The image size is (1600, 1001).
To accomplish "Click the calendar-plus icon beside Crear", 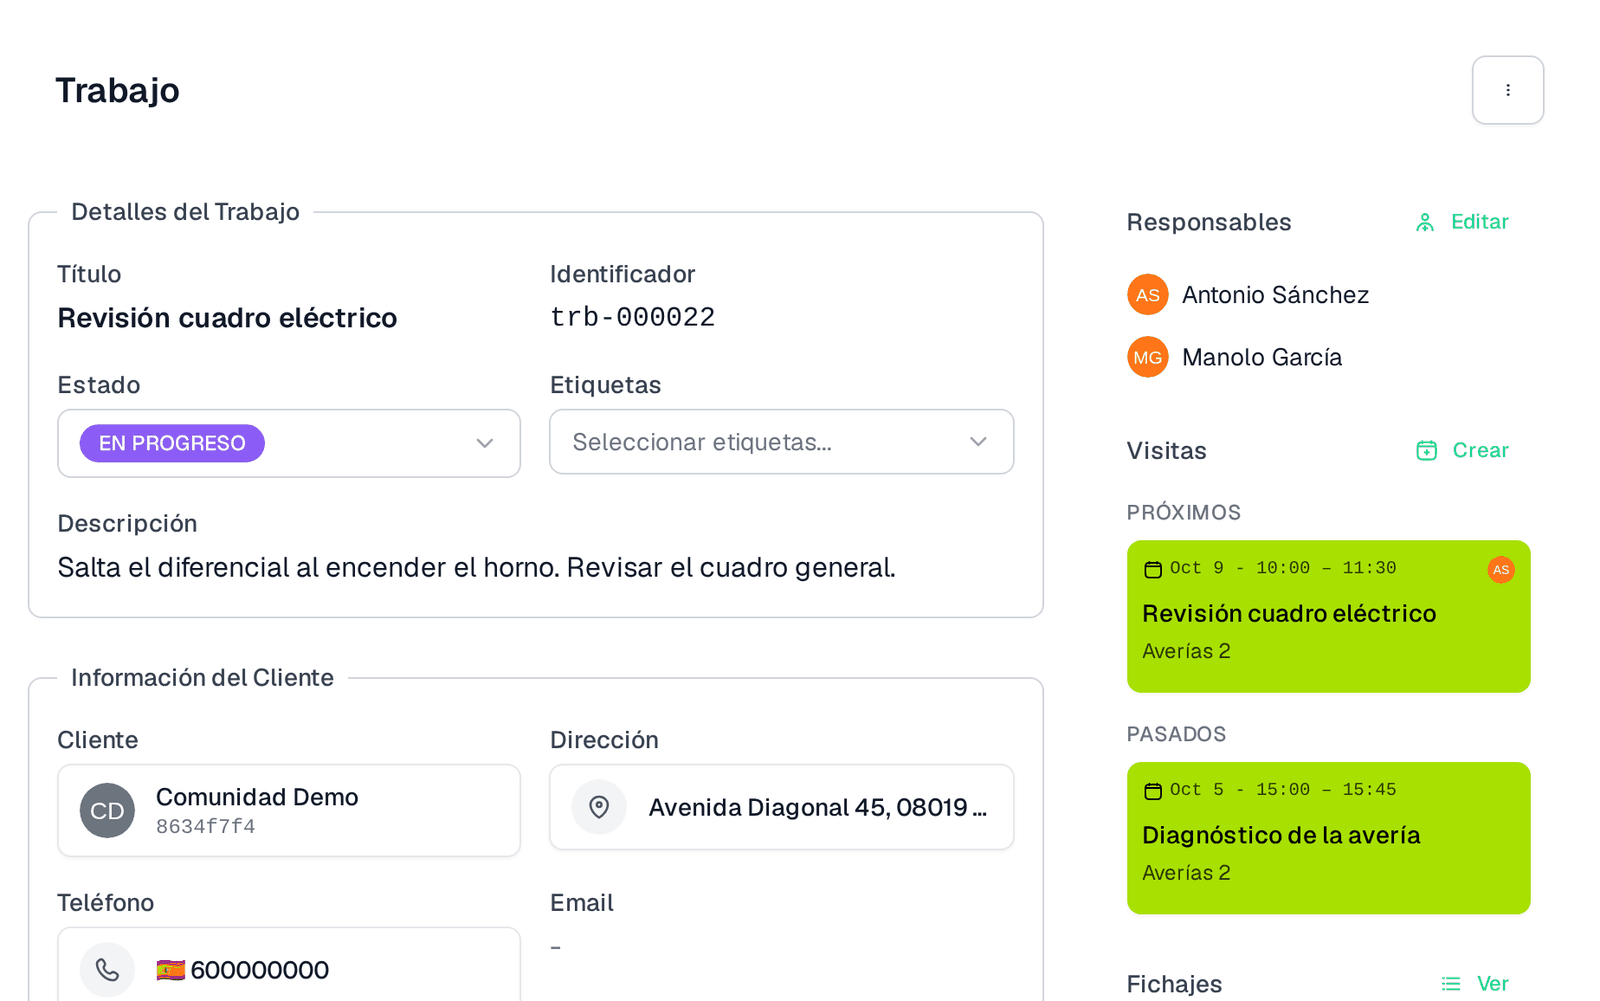I will point(1426,451).
